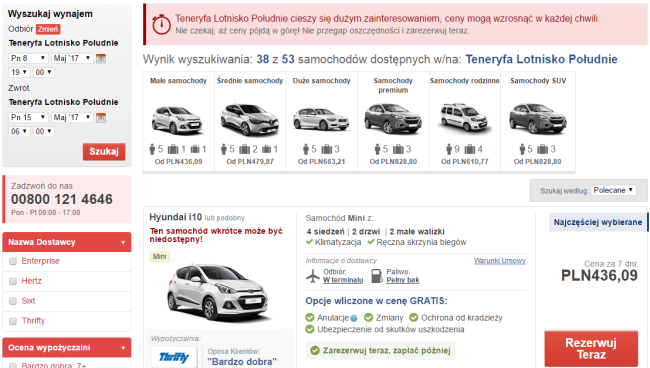Screen dimensions: 650x368
Task: Click the passenger icon under Samochody rodzinne
Action: [449, 149]
